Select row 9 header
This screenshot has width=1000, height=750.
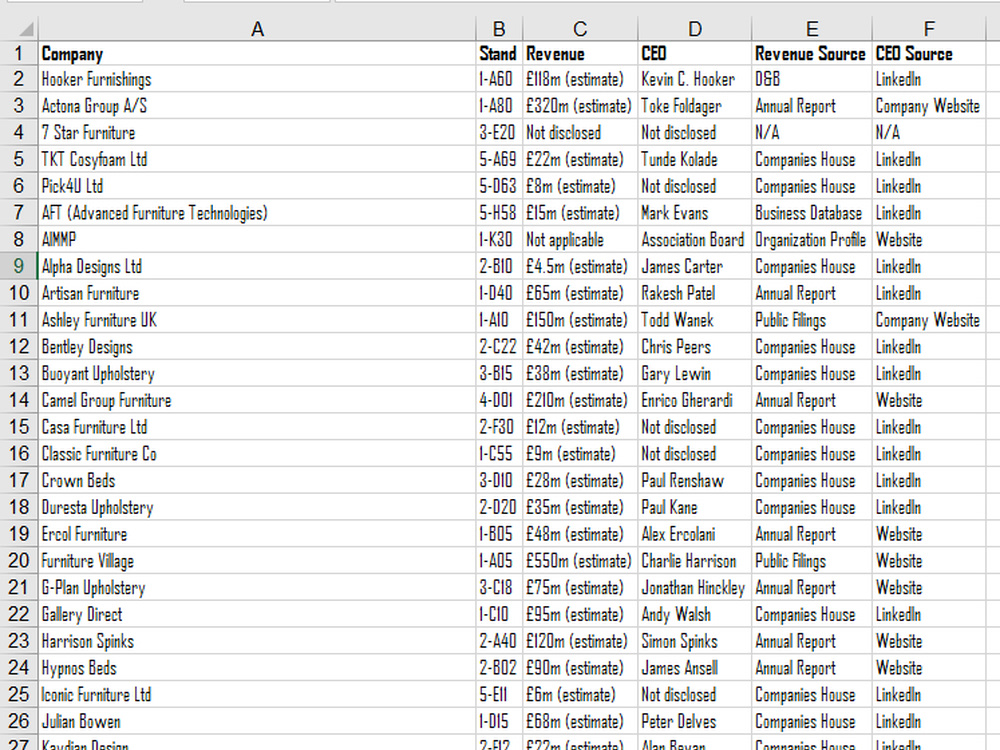[x=18, y=266]
